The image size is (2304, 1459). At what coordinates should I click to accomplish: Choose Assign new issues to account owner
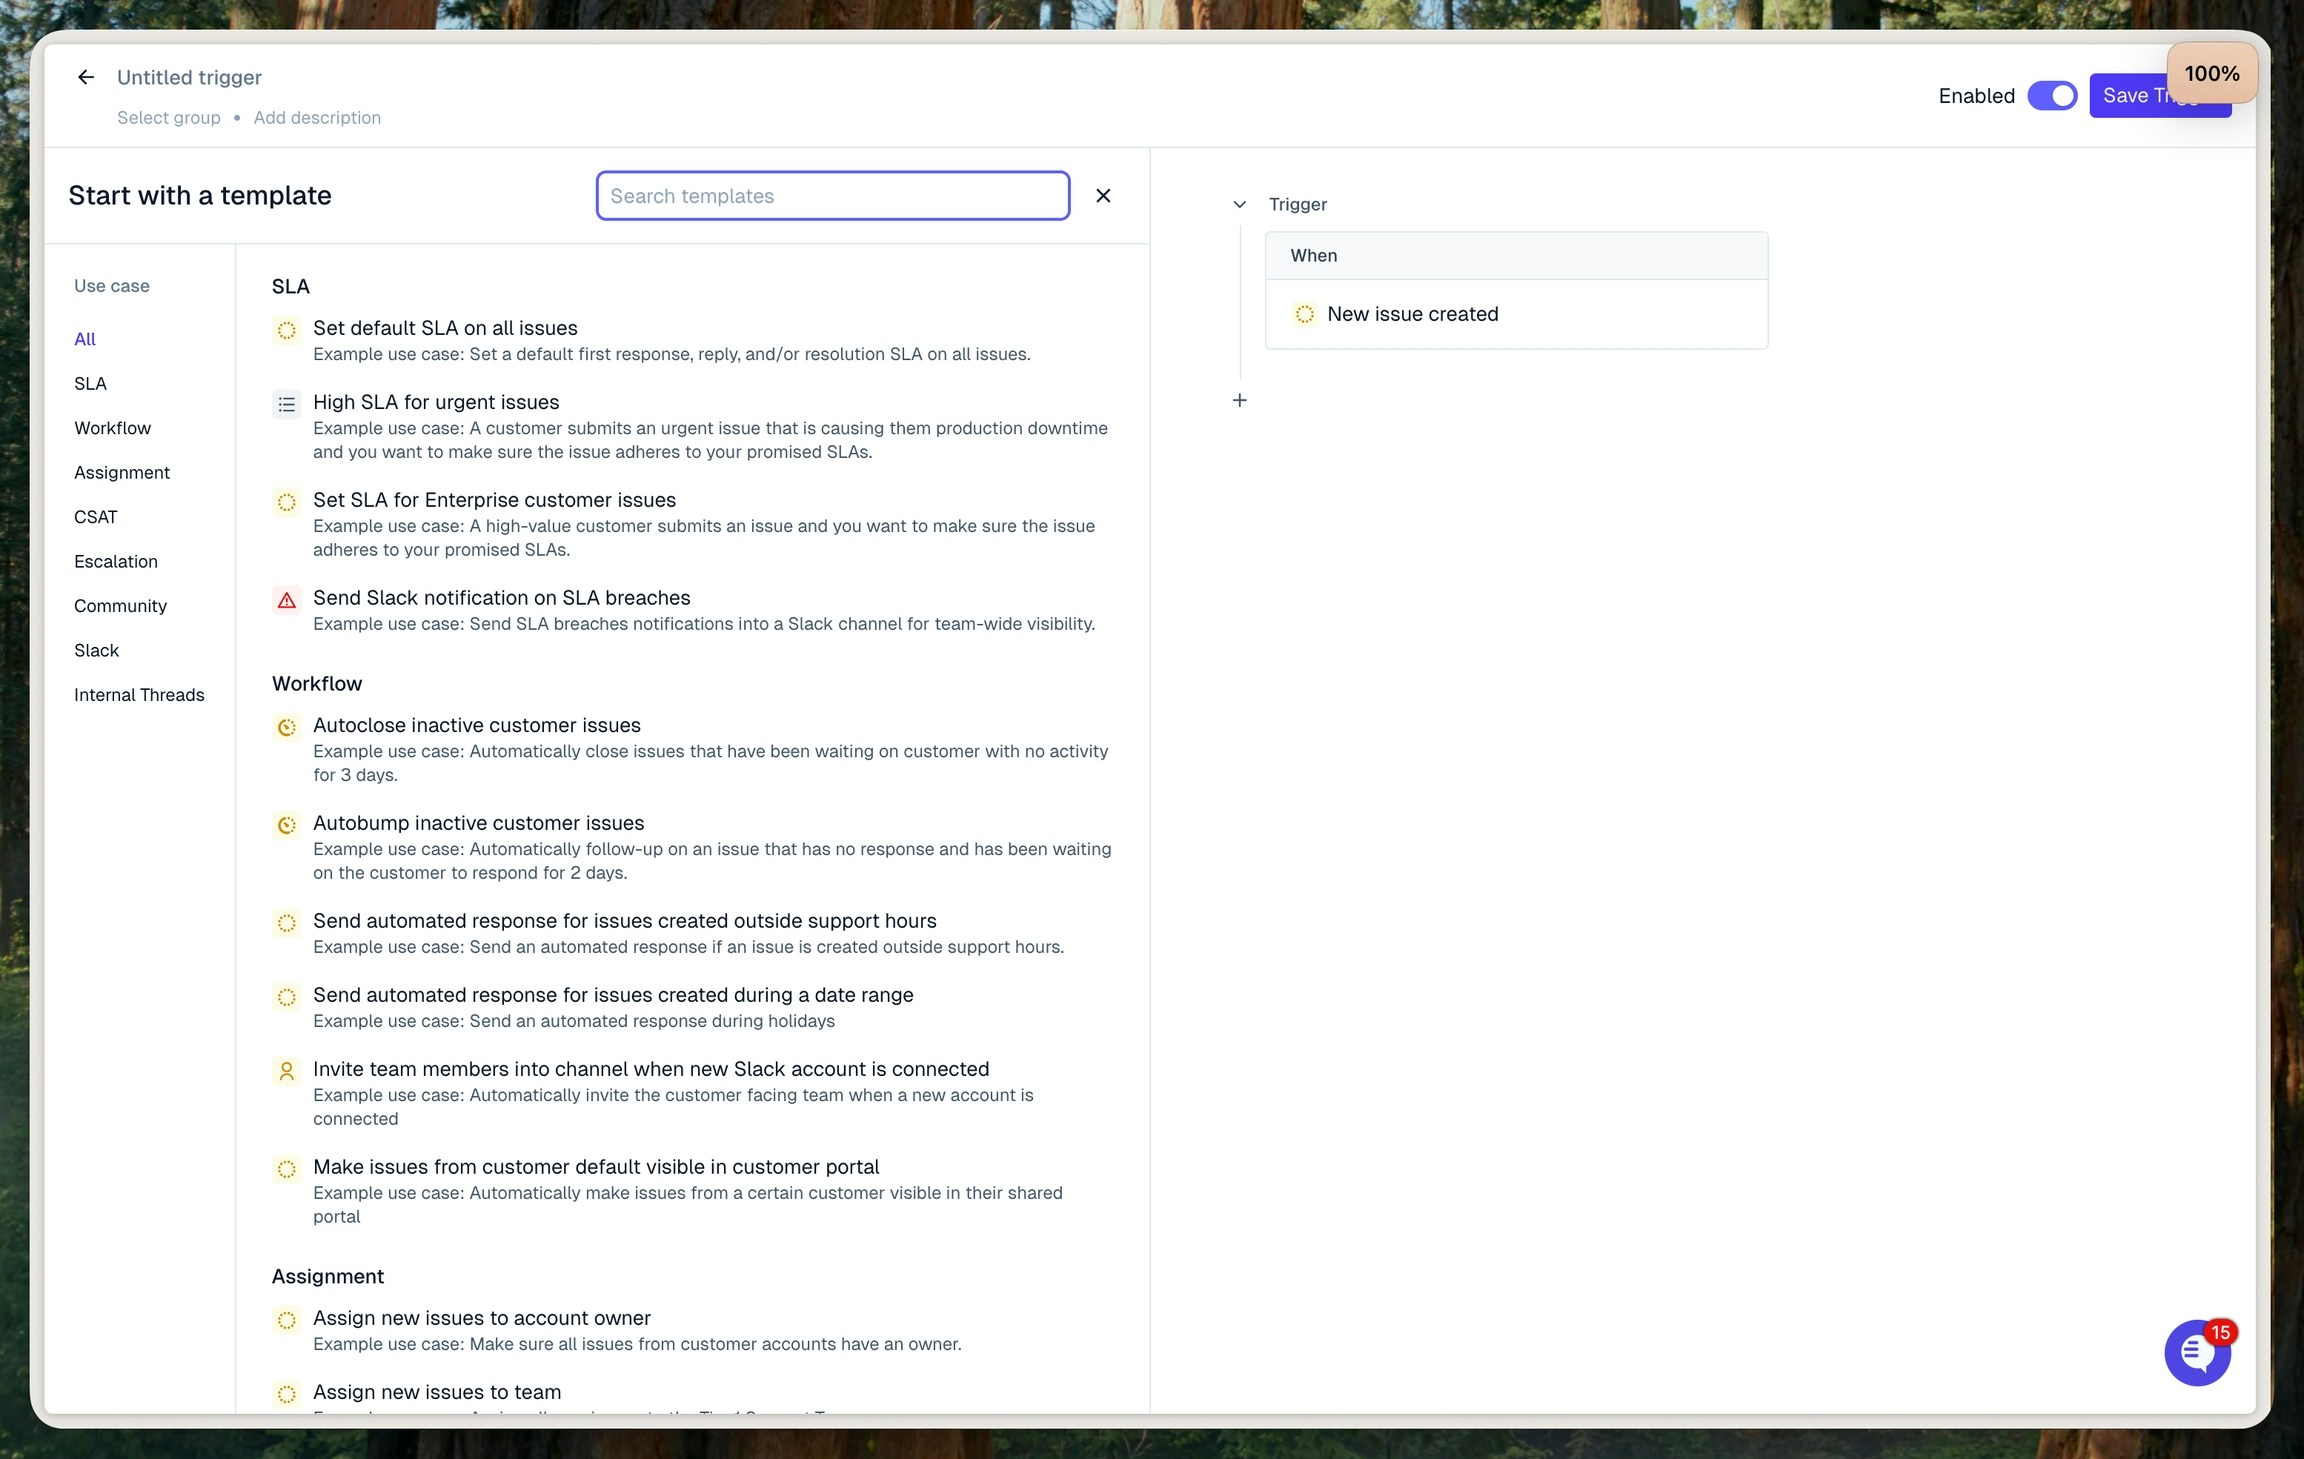click(x=482, y=1318)
